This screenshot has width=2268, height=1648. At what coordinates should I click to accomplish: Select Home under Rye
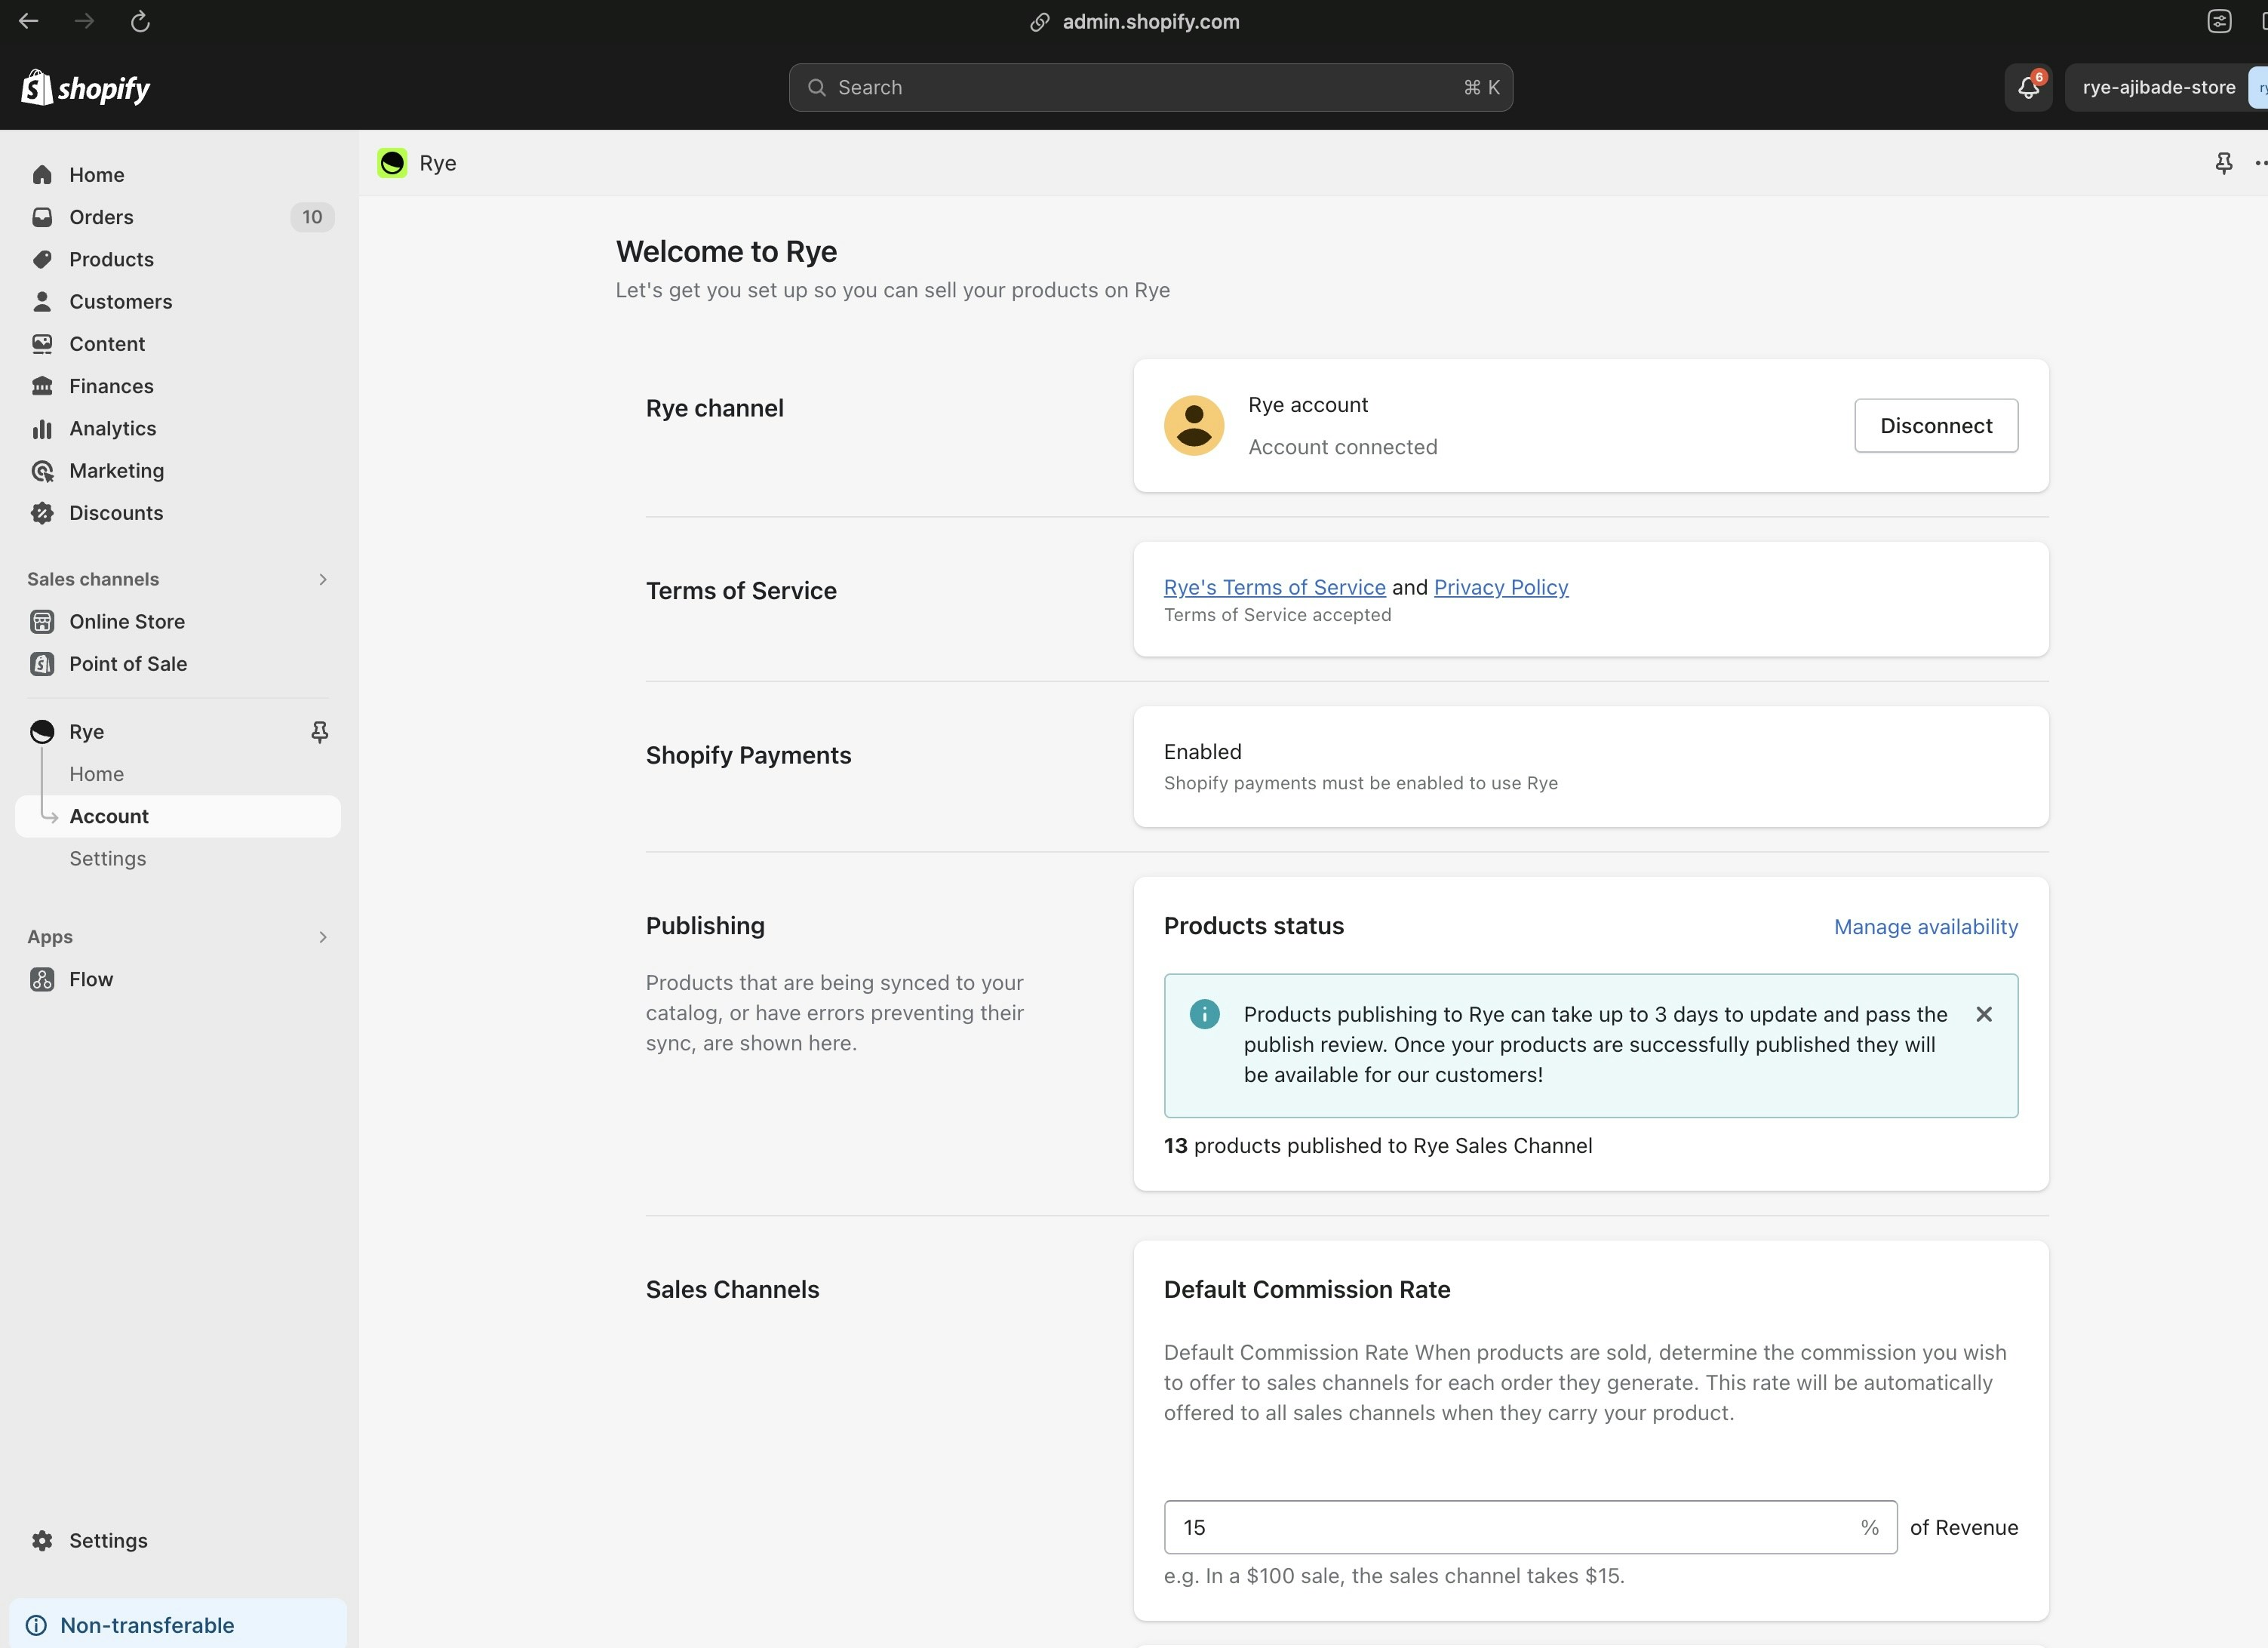coord(96,774)
